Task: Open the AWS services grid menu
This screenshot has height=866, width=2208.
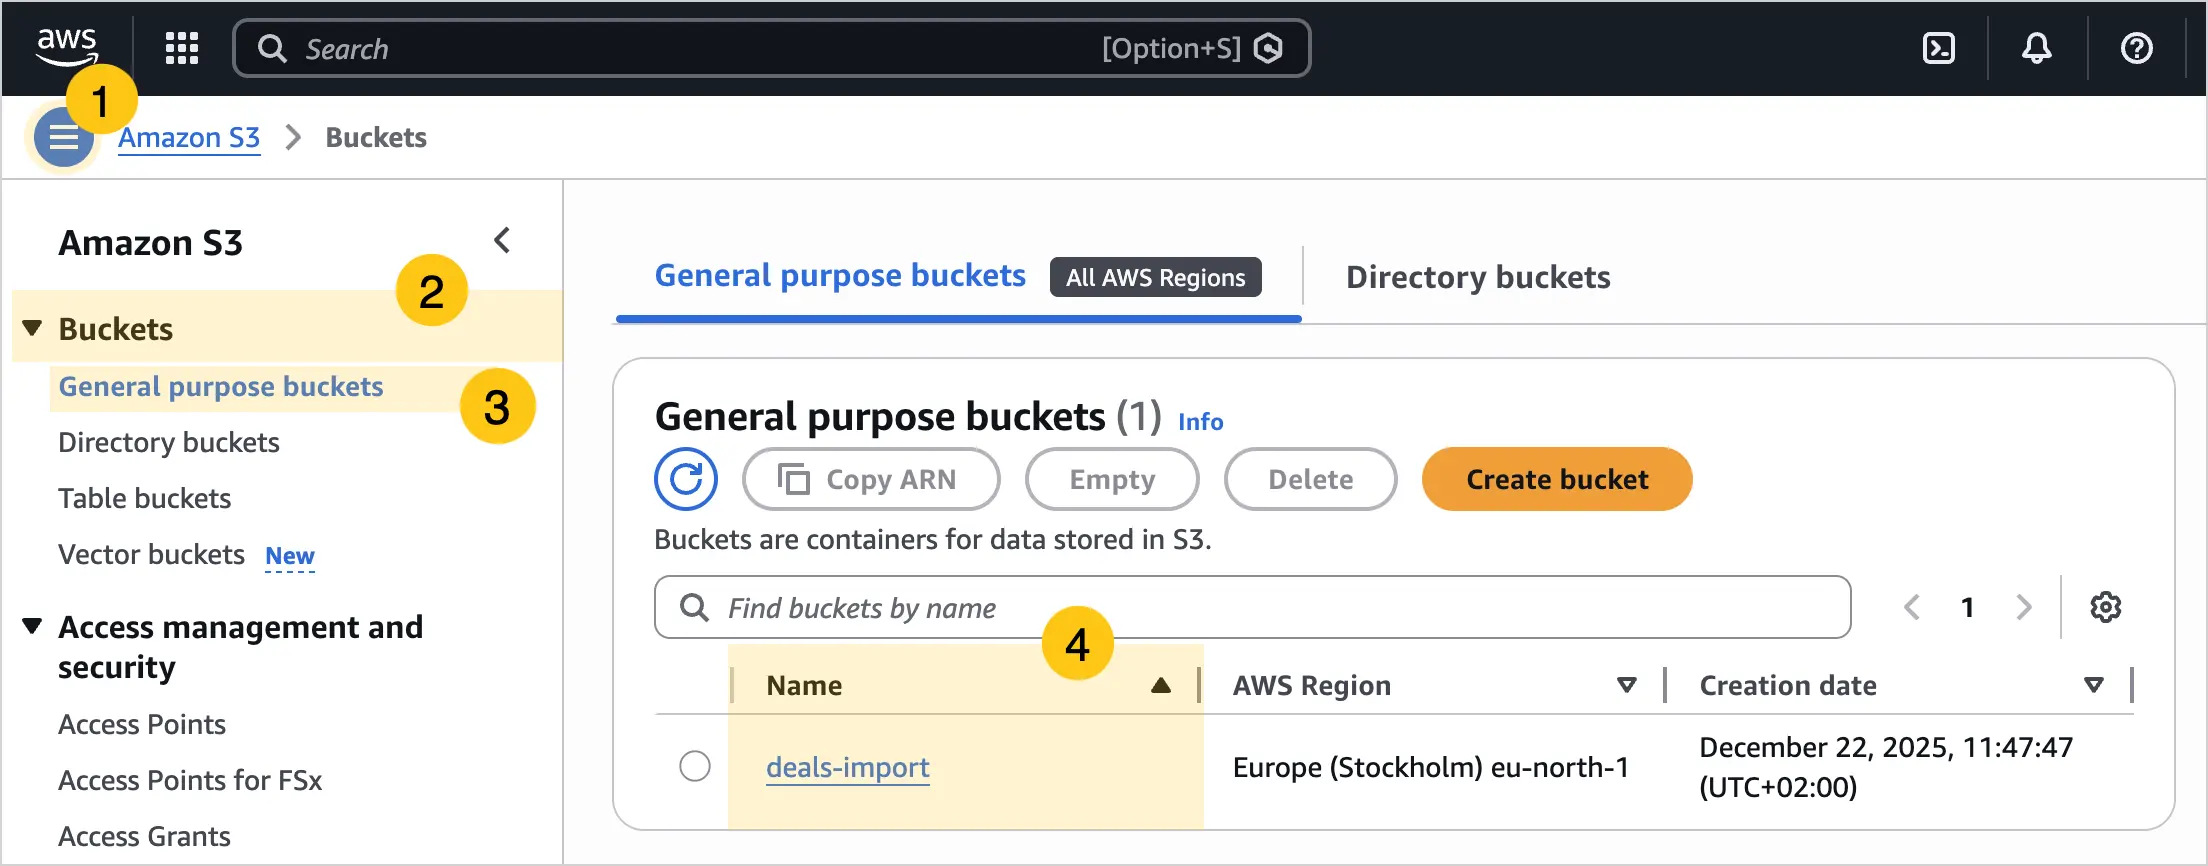Action: pyautogui.click(x=182, y=48)
